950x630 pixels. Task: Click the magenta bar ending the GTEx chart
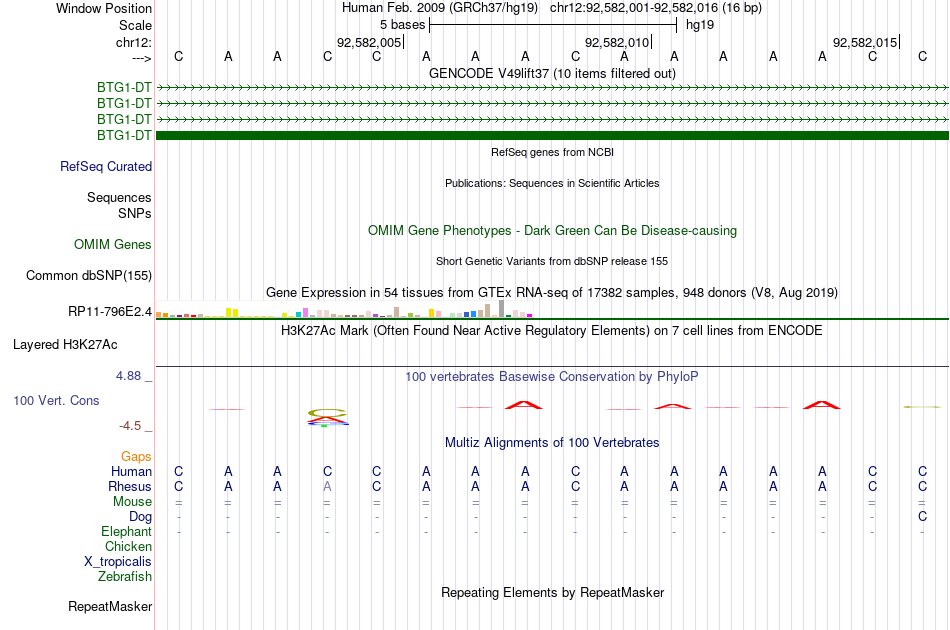(x=530, y=316)
